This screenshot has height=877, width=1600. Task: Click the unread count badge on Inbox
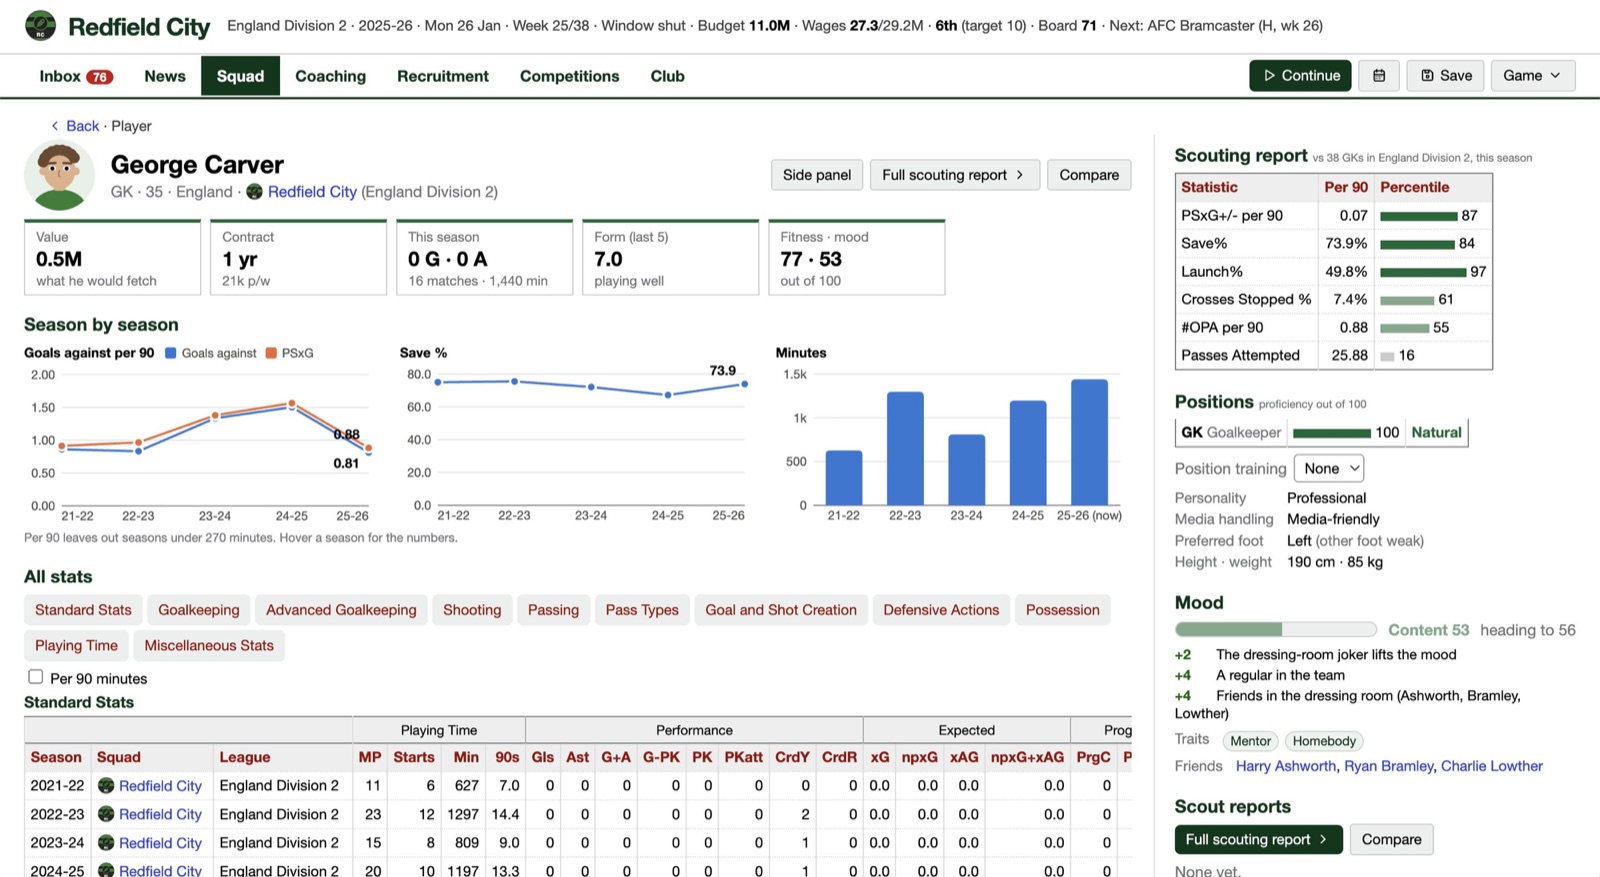(99, 77)
